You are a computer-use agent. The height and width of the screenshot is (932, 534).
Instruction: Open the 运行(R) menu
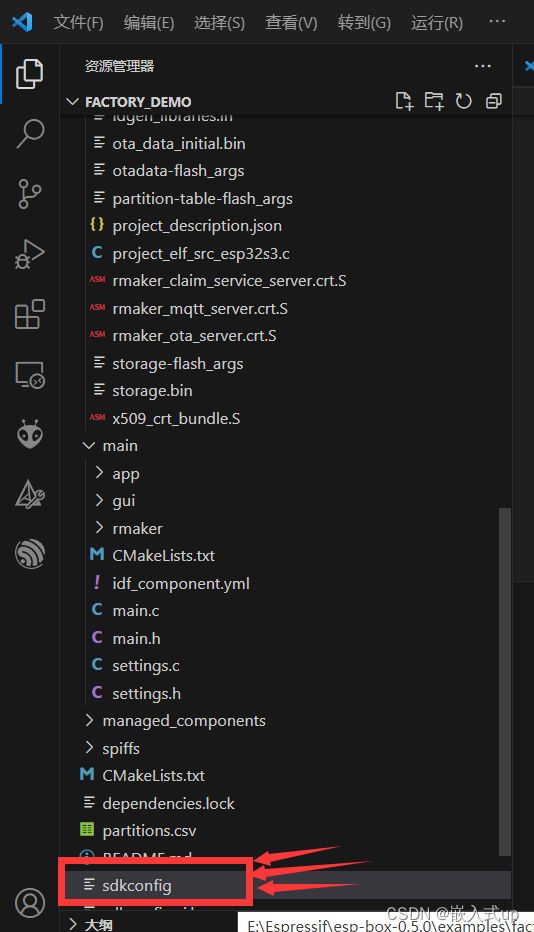(436, 23)
